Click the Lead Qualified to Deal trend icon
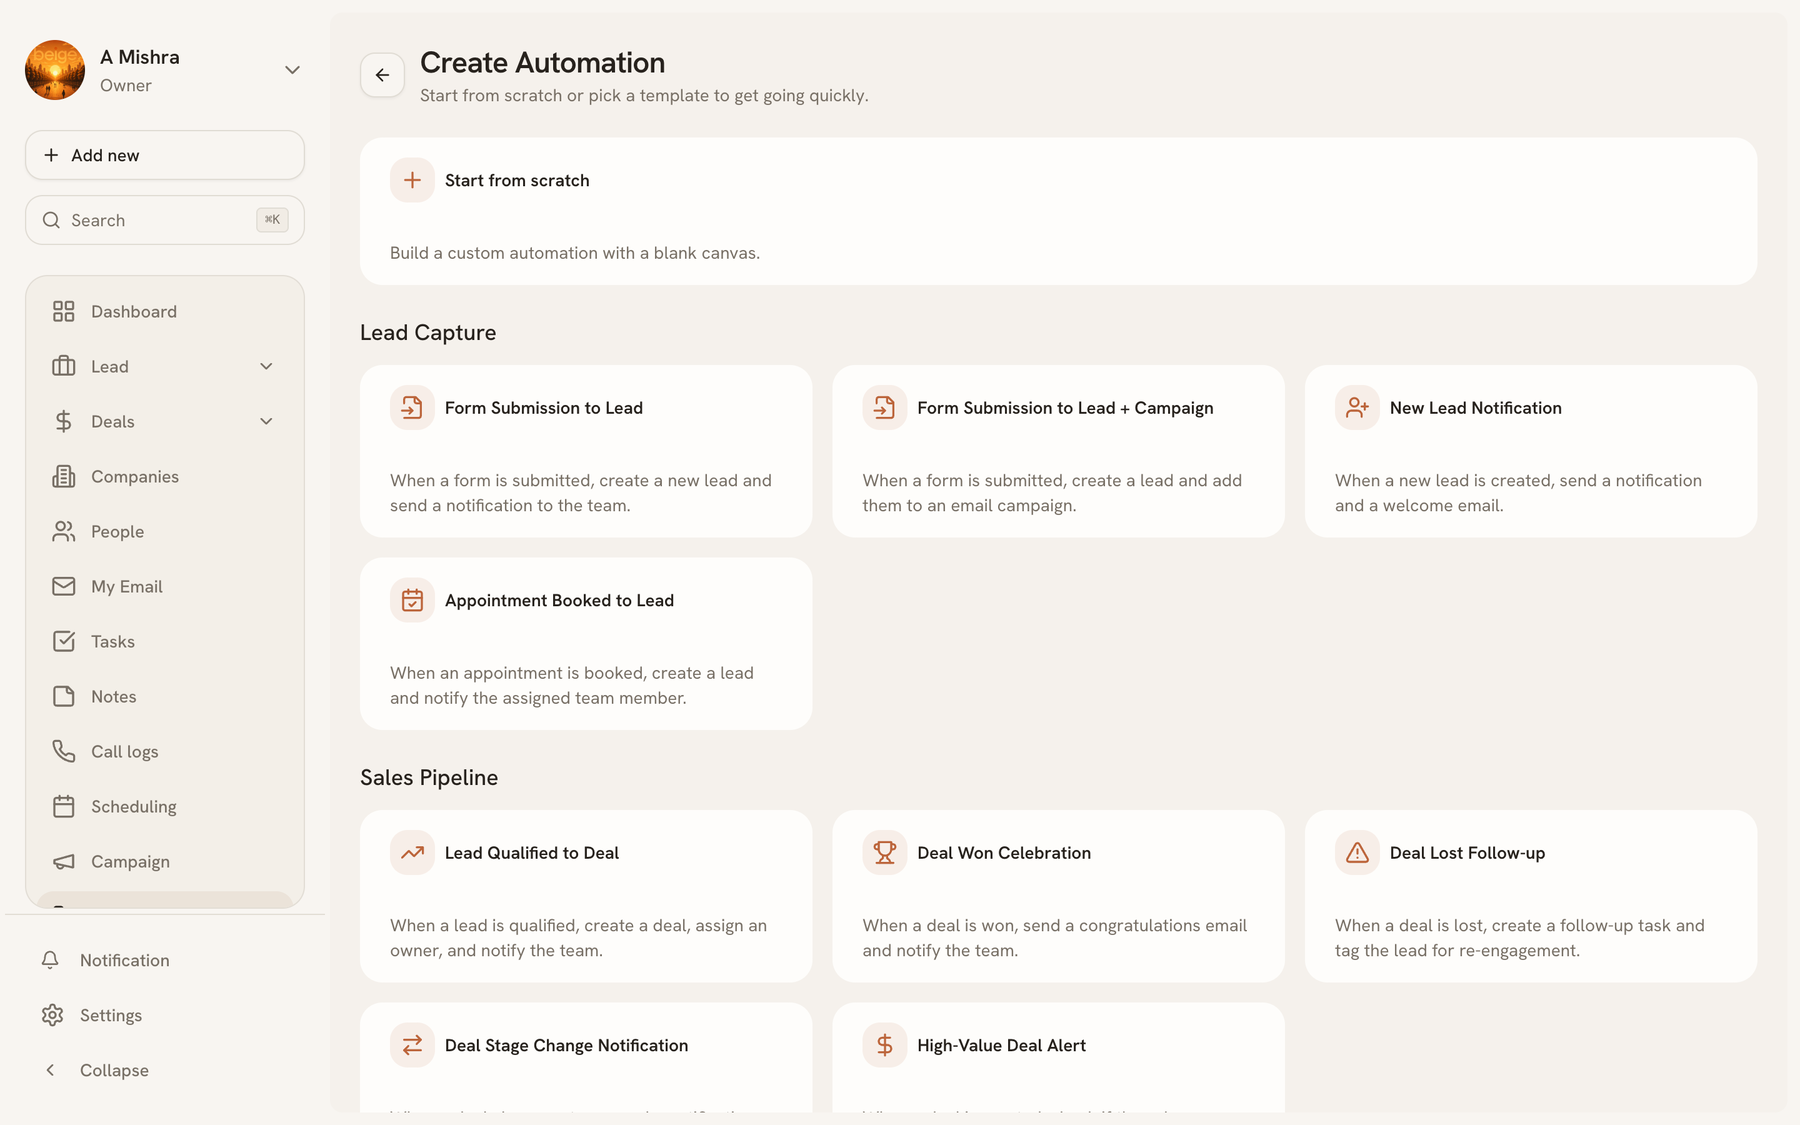 click(x=412, y=852)
